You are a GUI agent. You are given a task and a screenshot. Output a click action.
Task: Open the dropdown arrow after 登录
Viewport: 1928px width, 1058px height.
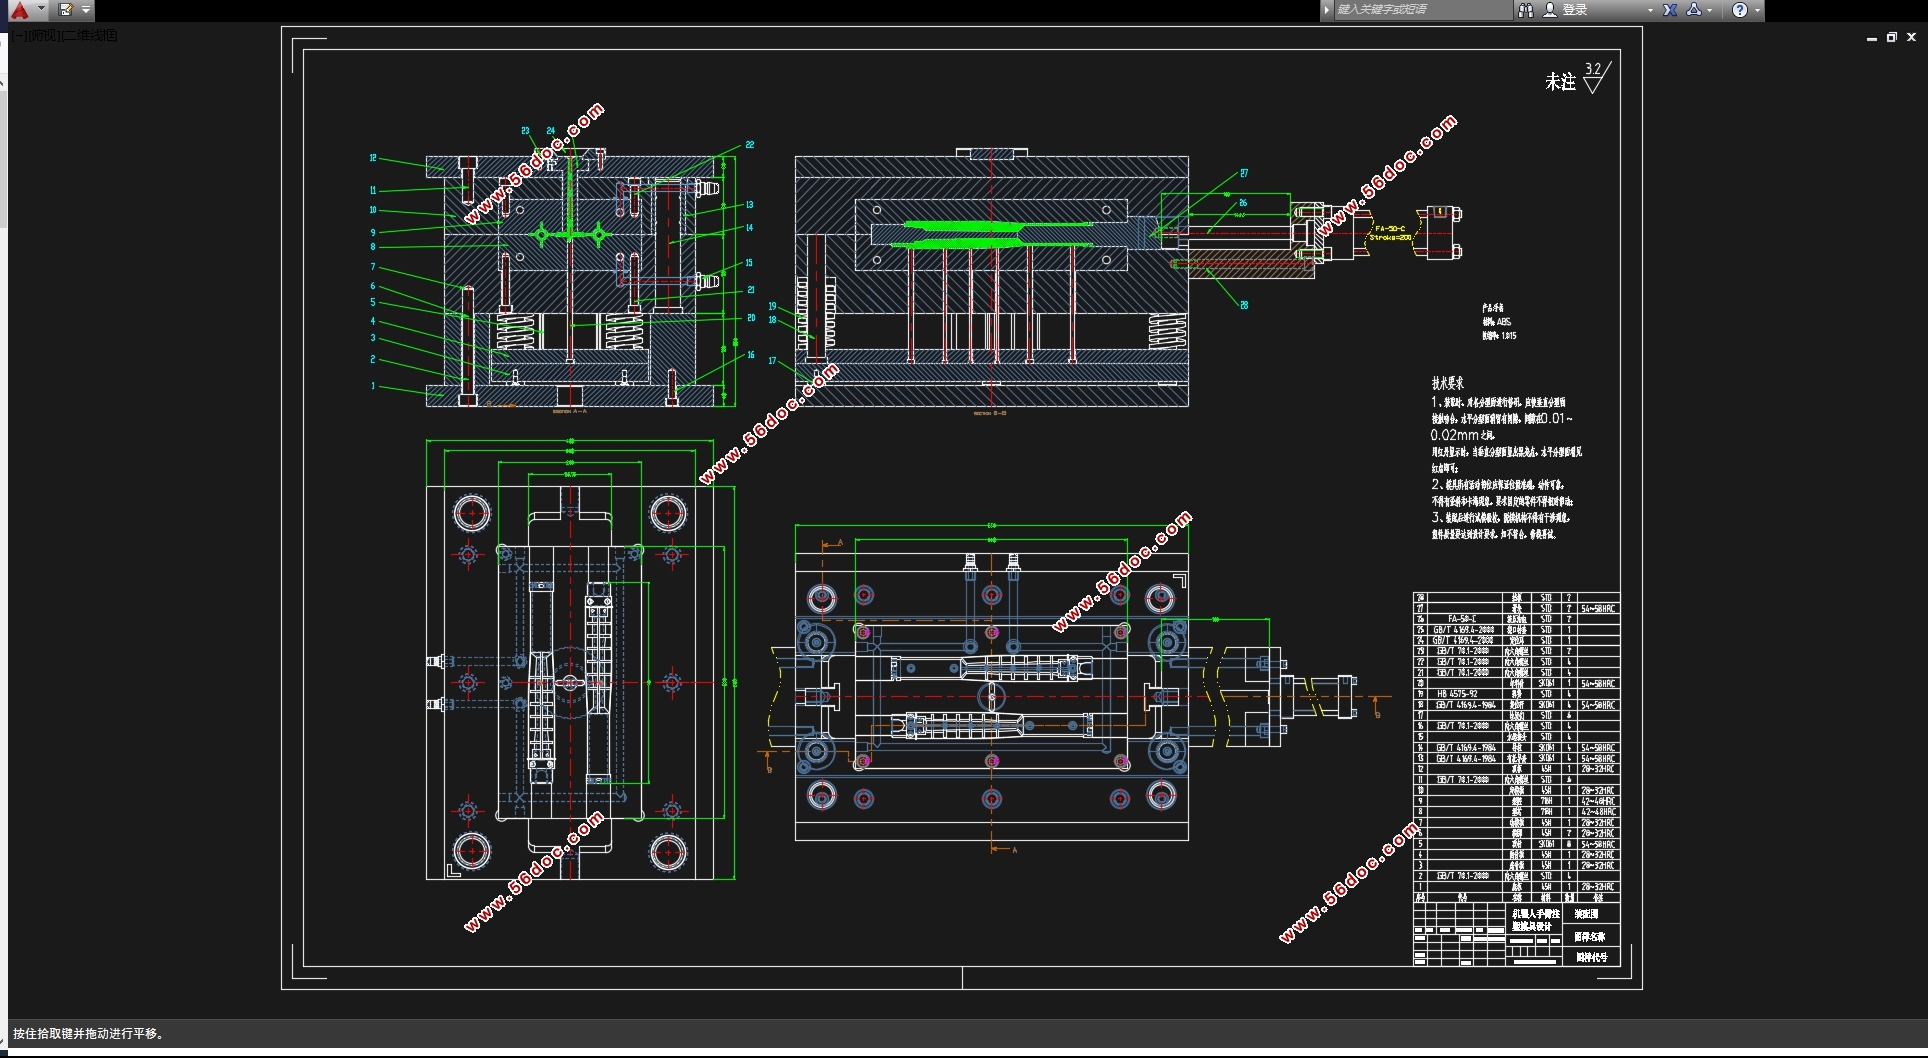coord(1650,10)
